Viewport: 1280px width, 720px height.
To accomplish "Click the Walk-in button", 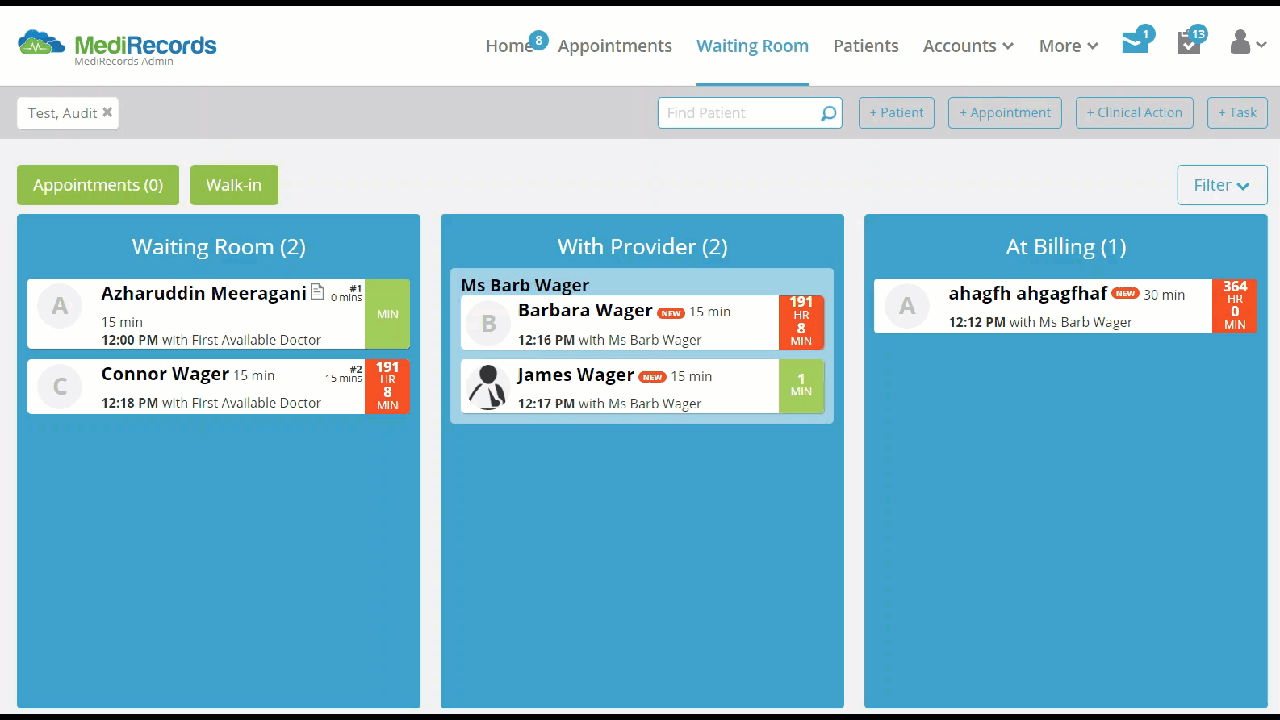I will point(234,185).
